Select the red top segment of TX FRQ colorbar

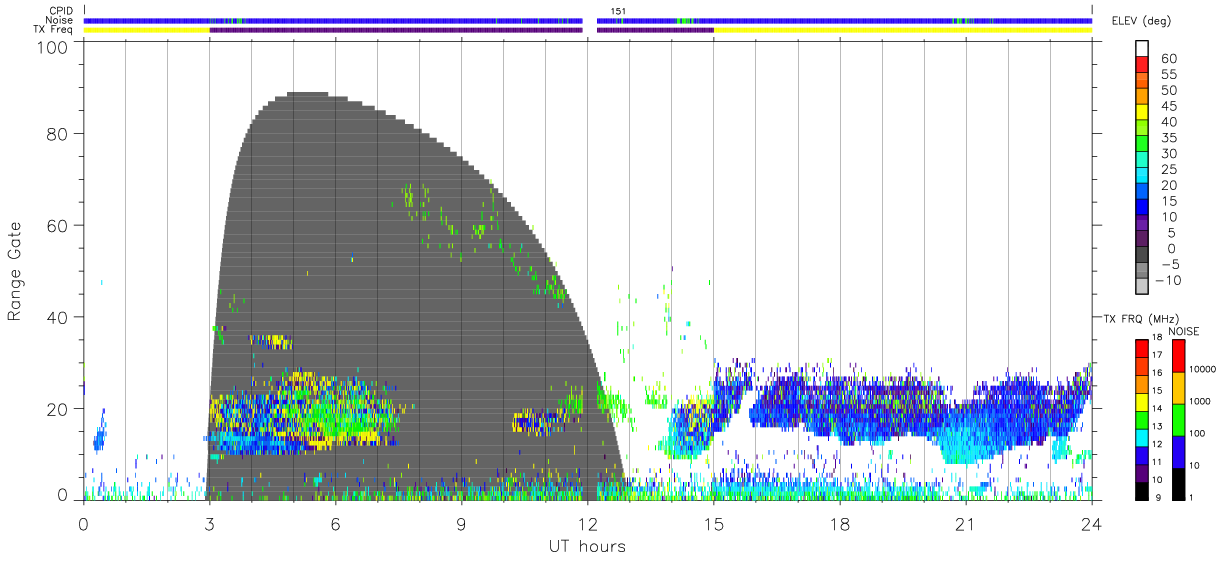1141,348
